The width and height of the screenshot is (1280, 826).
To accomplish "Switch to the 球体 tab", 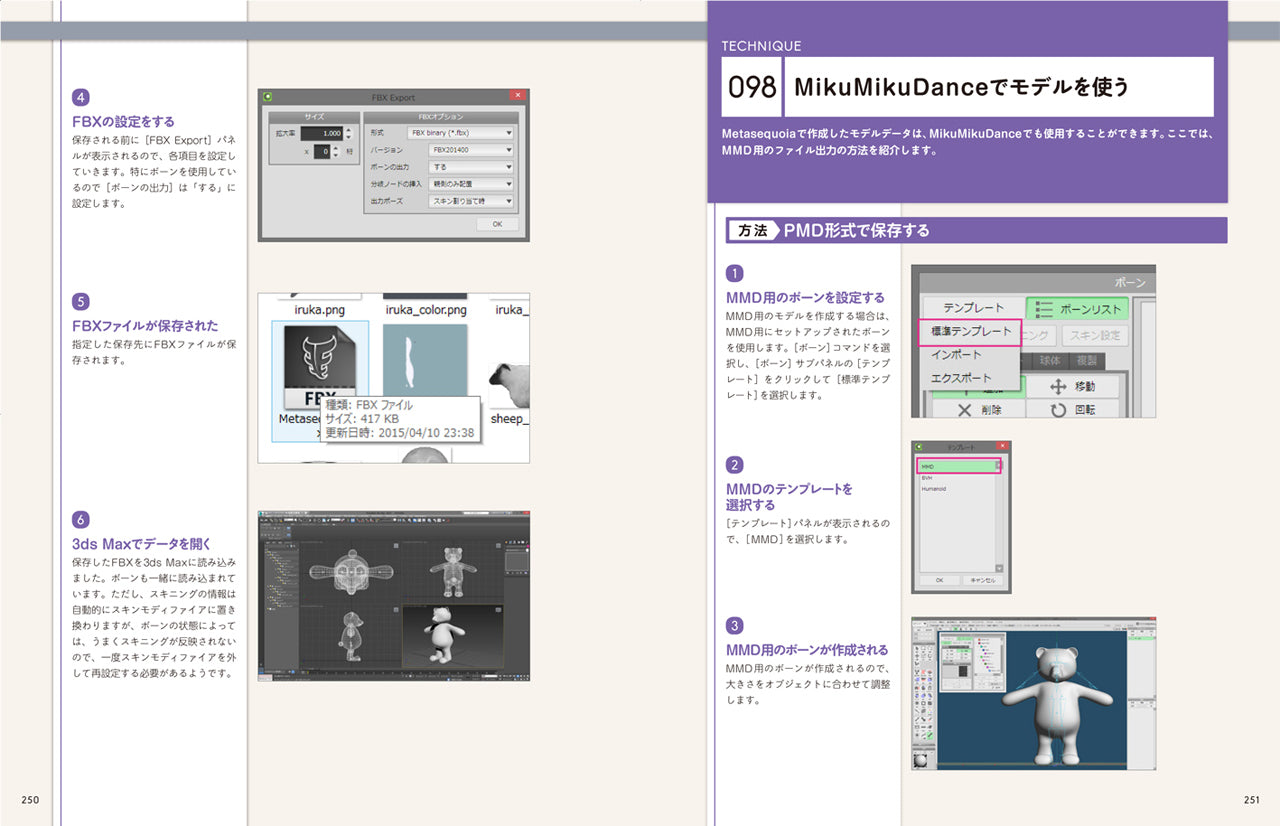I will [1050, 360].
